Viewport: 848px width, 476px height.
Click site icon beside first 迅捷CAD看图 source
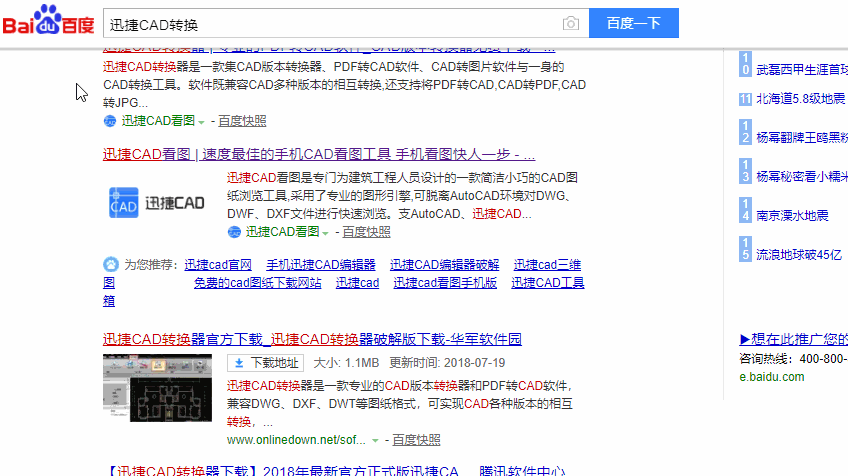tap(110, 121)
